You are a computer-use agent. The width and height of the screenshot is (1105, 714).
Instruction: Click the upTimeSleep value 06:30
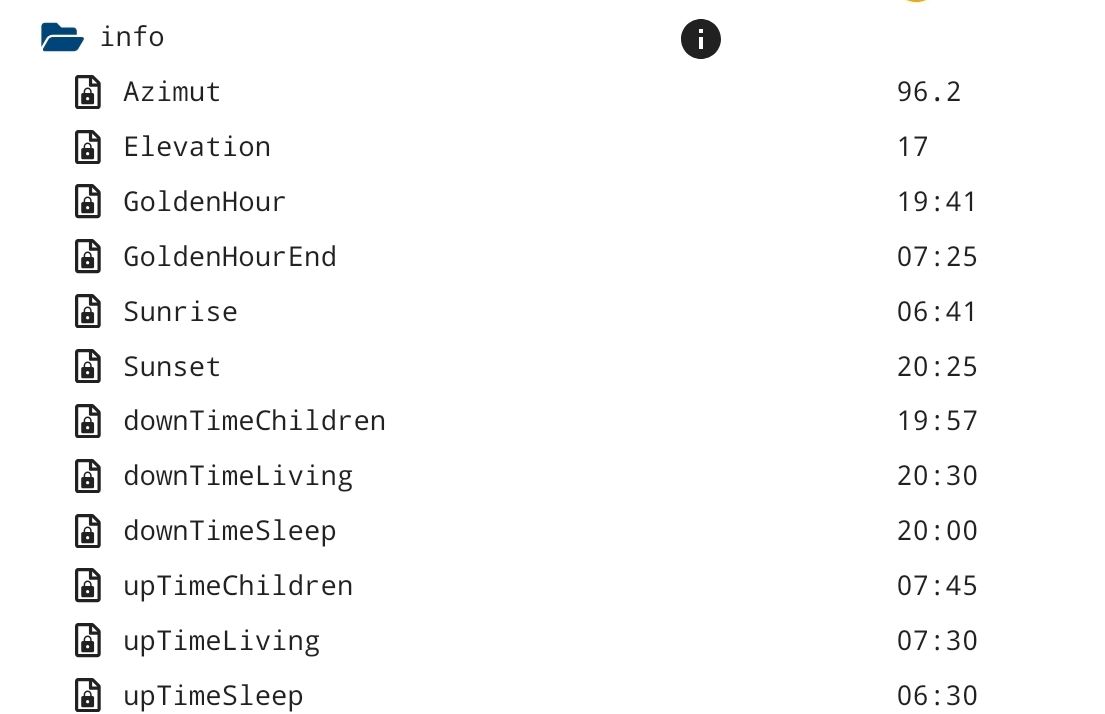point(937,696)
